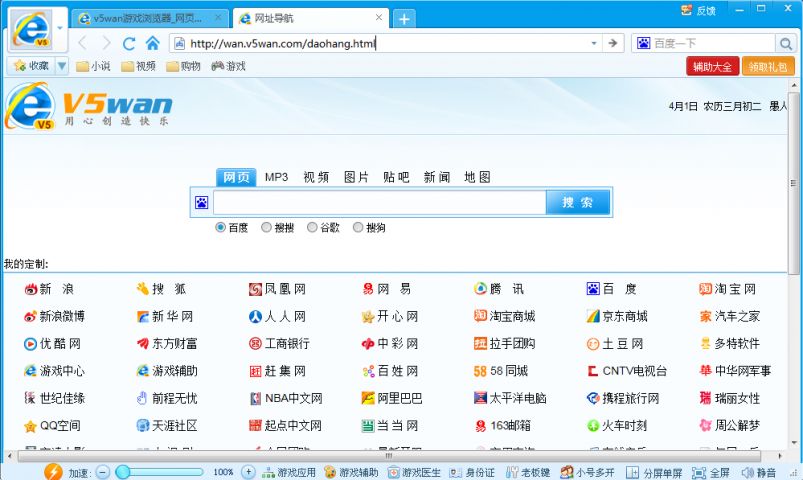Open 游戏医生 in status bar
Viewport: 803px width, 480px height.
(414, 472)
